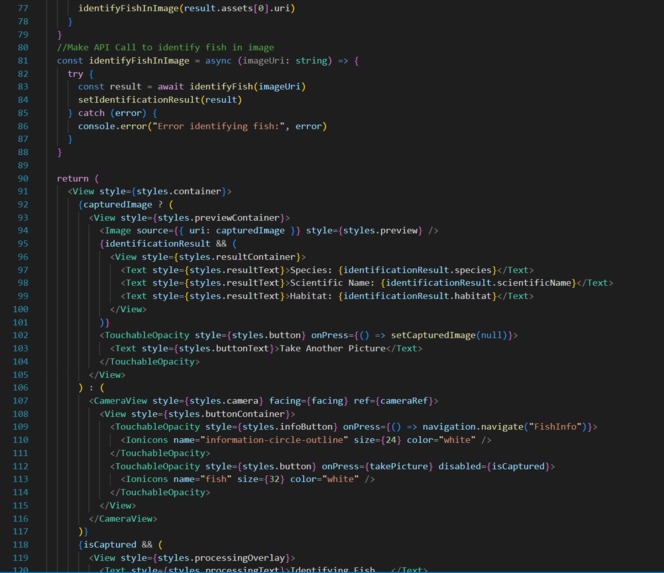664x573 pixels.
Task: Click the closing '</CameraView>' tag
Action: [123, 519]
